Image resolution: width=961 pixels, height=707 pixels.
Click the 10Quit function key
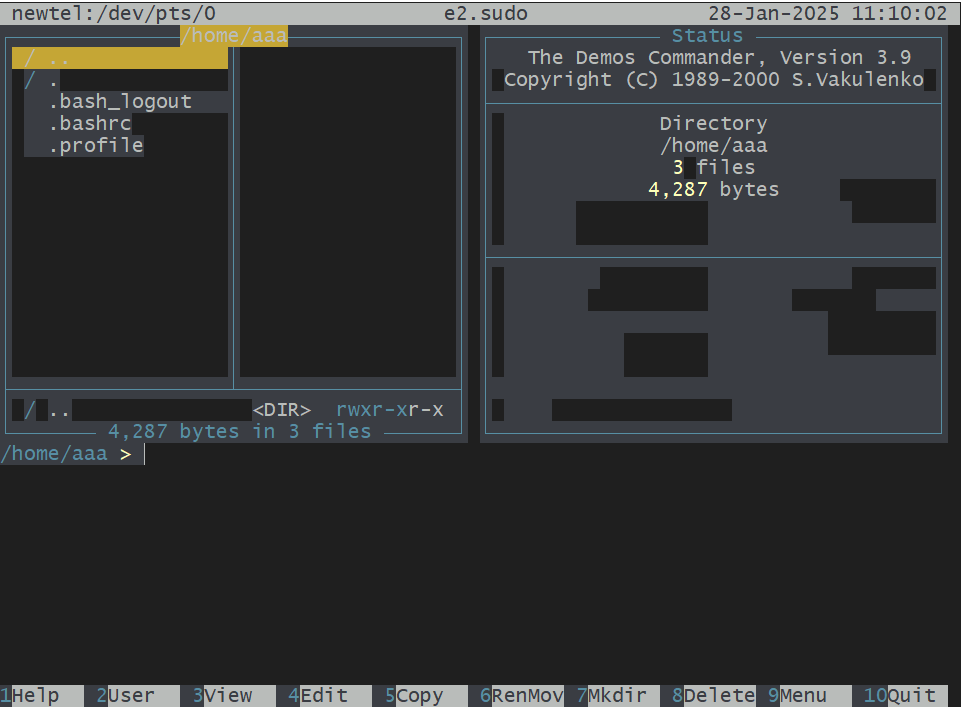[x=906, y=695]
